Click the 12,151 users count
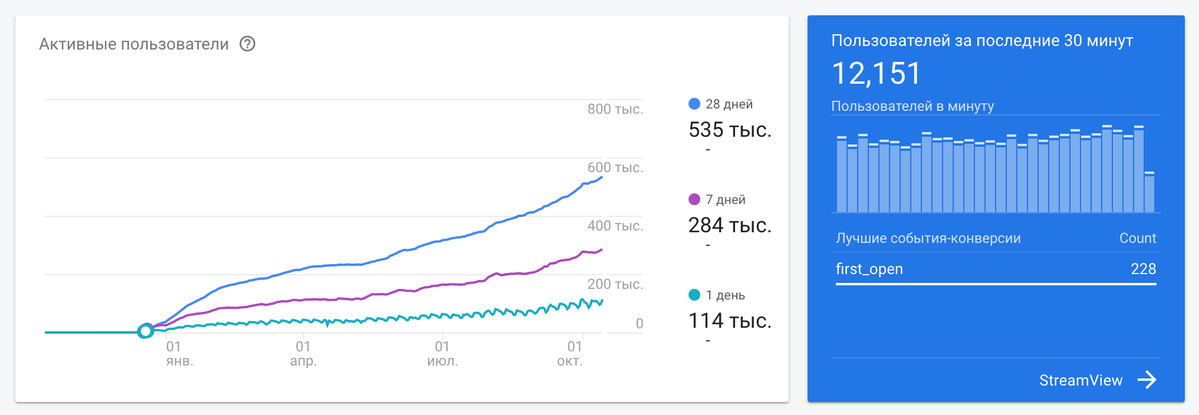1199x415 pixels. pos(876,74)
